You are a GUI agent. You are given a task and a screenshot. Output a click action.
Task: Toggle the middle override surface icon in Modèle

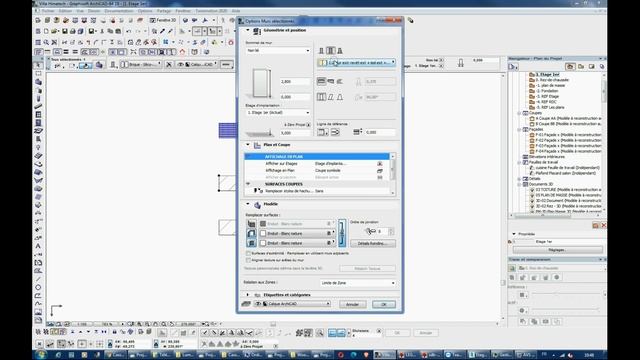(x=251, y=233)
